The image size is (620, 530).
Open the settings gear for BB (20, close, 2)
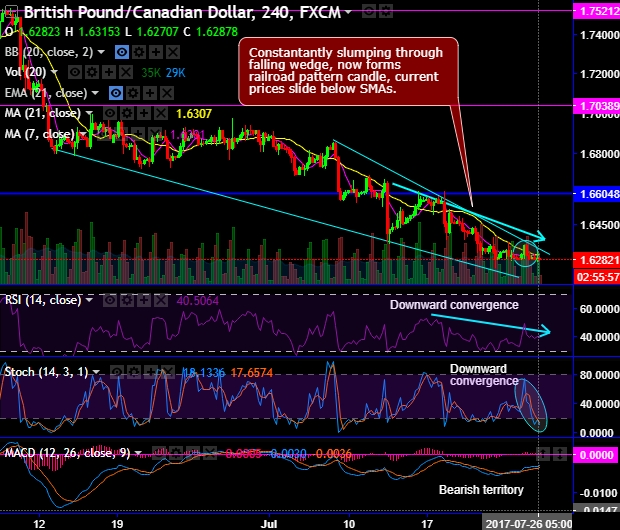139,52
